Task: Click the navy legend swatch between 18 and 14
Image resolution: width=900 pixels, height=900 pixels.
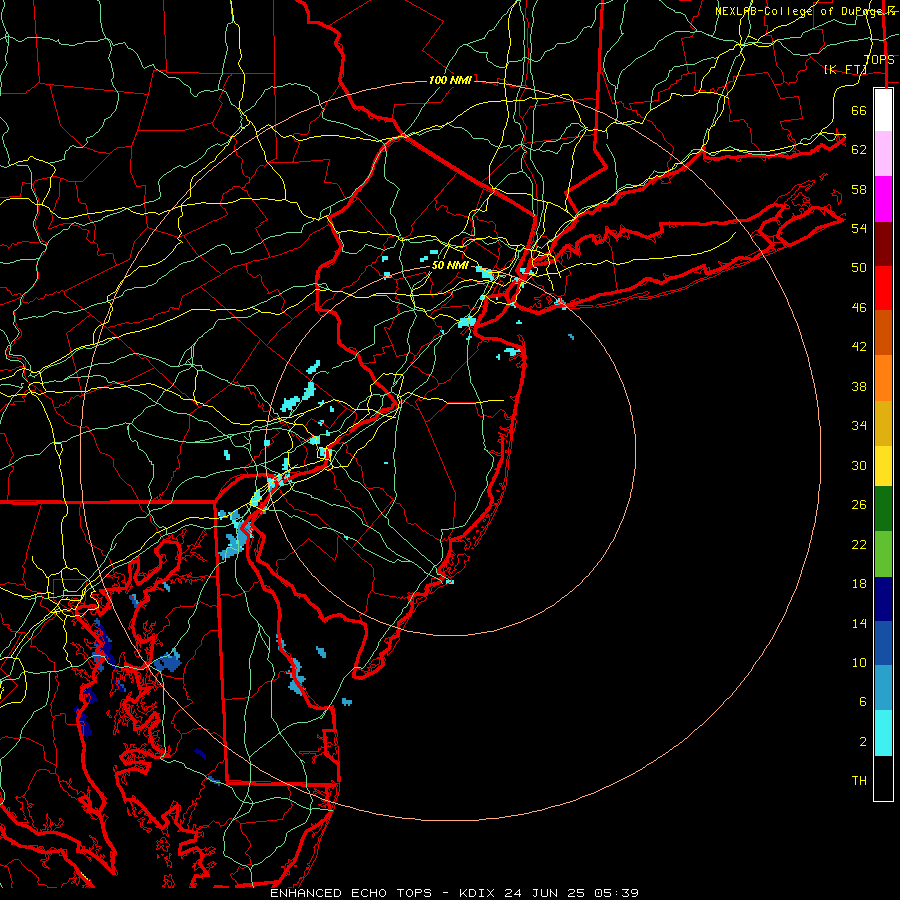Action: [883, 599]
